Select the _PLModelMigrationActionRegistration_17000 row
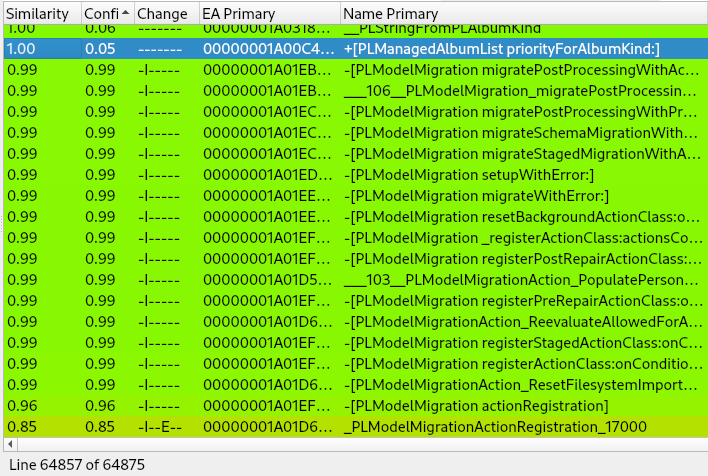This screenshot has width=708, height=476. [356, 427]
